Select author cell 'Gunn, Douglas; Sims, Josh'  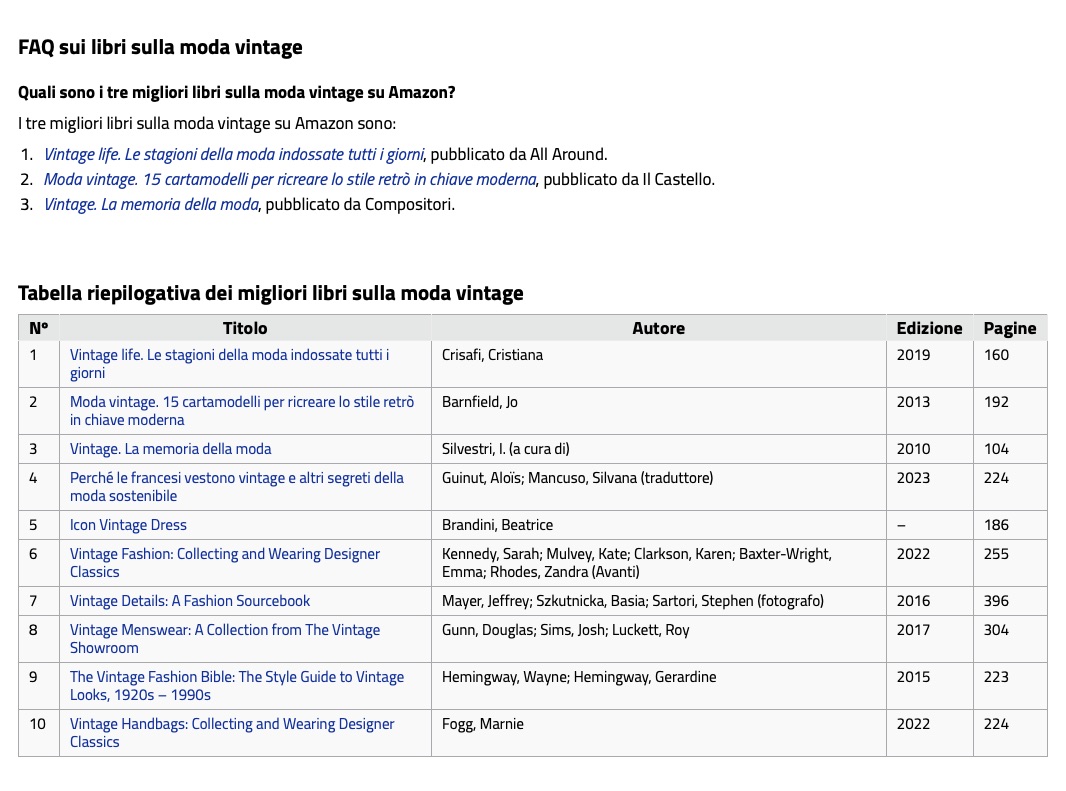659,639
